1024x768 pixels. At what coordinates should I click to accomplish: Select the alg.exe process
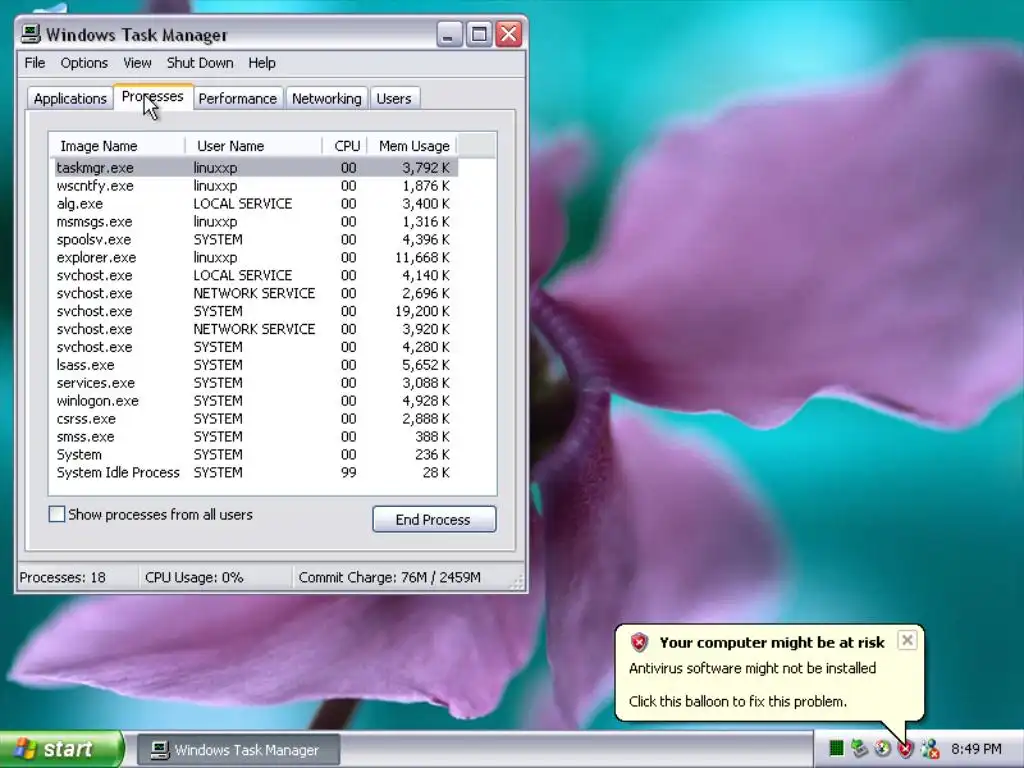(x=256, y=204)
